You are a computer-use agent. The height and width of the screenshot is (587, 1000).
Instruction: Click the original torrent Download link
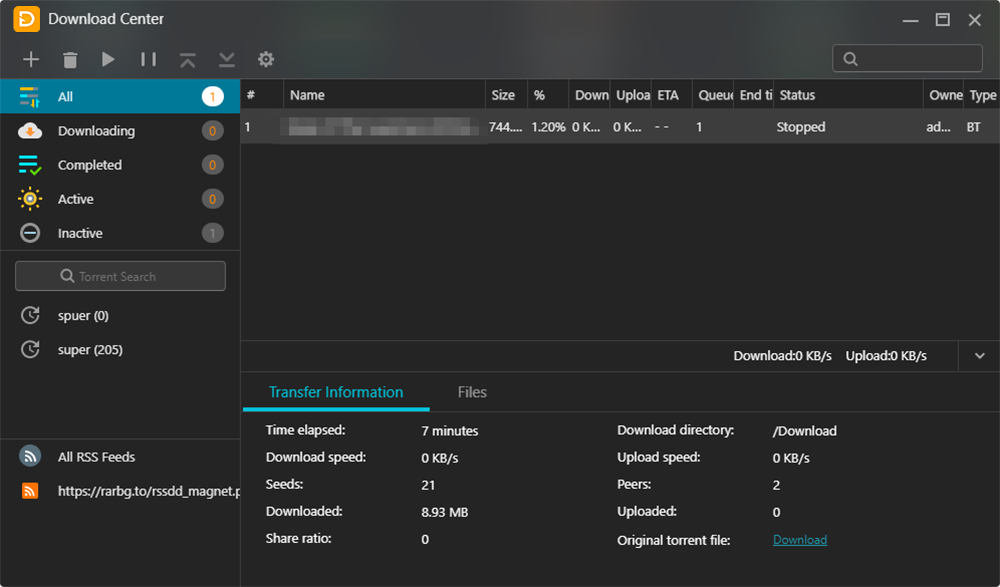(799, 540)
